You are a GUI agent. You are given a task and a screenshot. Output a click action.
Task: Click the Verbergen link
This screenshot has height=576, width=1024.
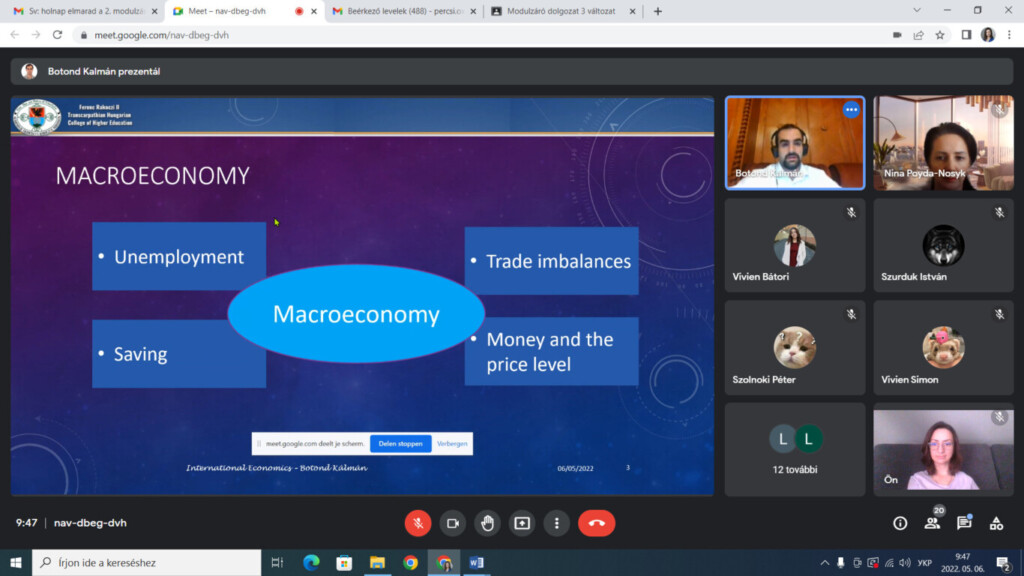point(452,443)
